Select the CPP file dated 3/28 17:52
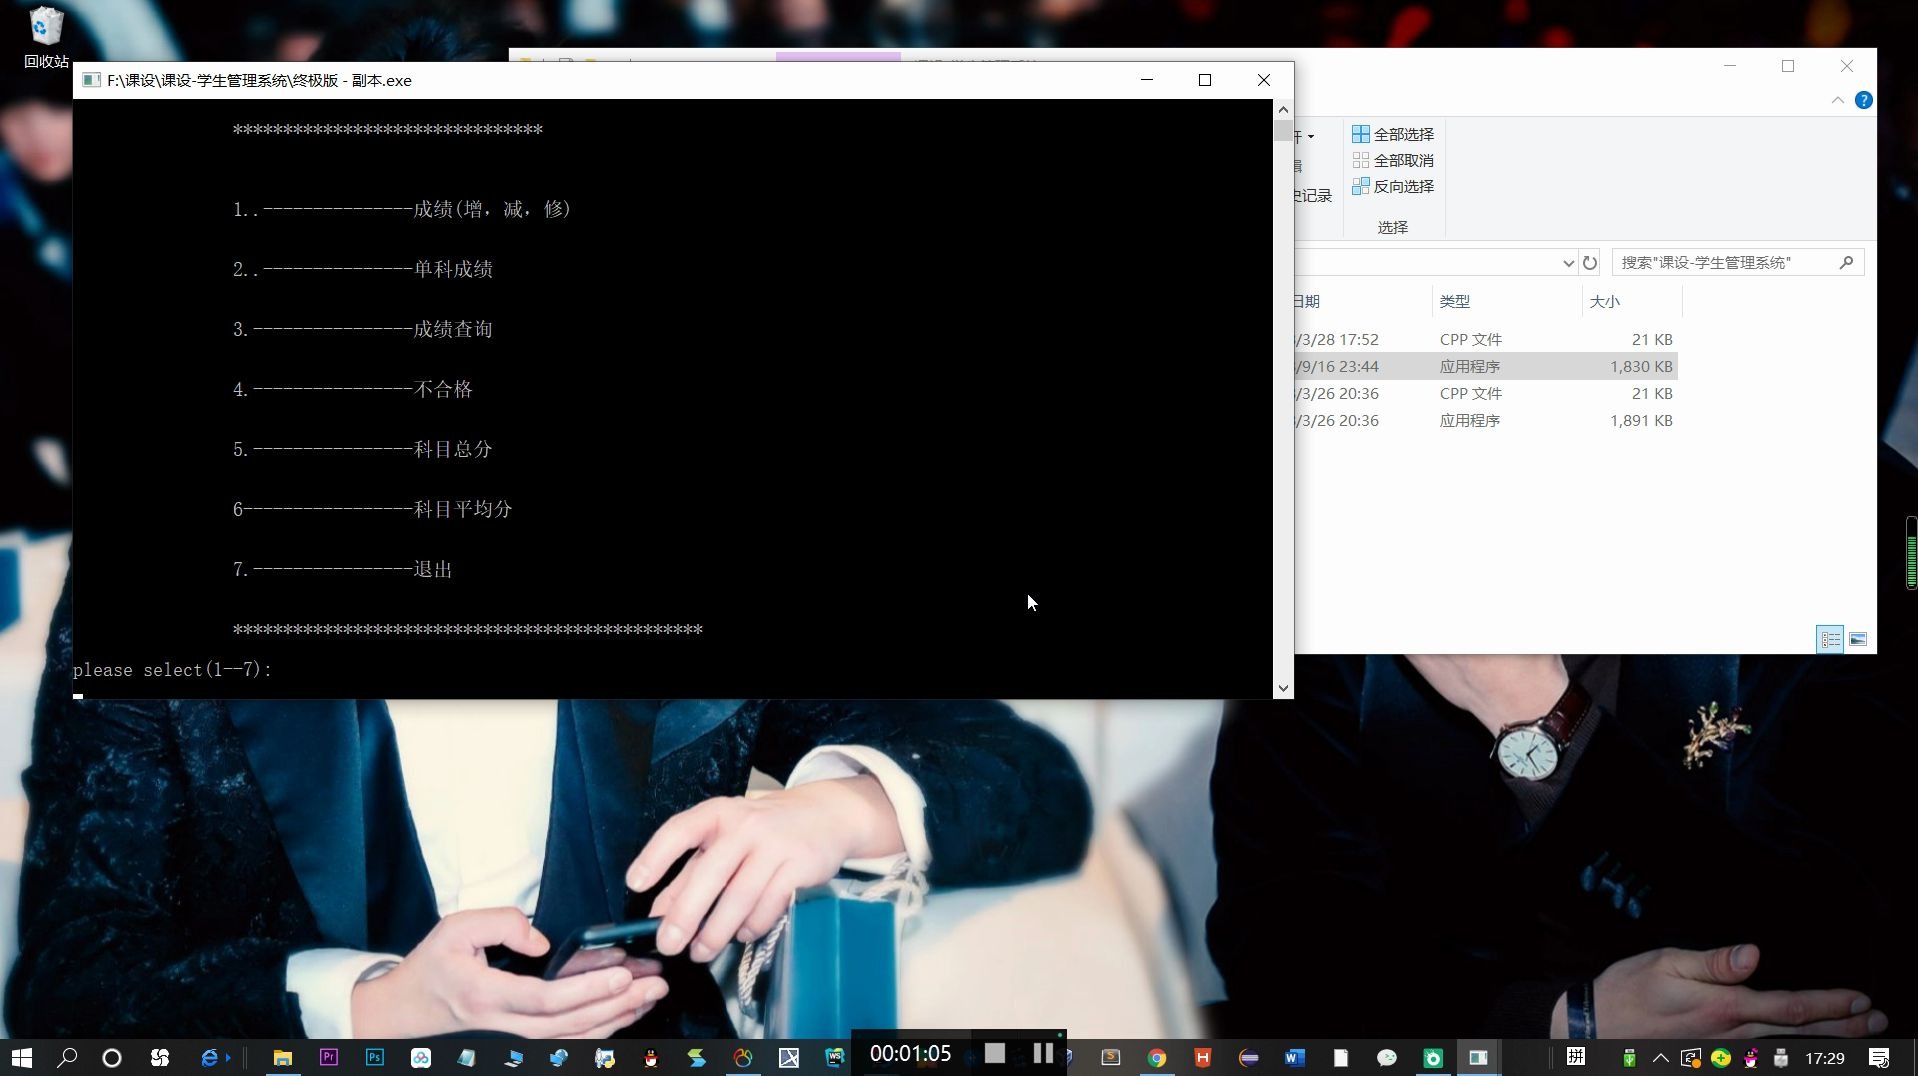Screen dimensions: 1918x1076 pos(1485,340)
